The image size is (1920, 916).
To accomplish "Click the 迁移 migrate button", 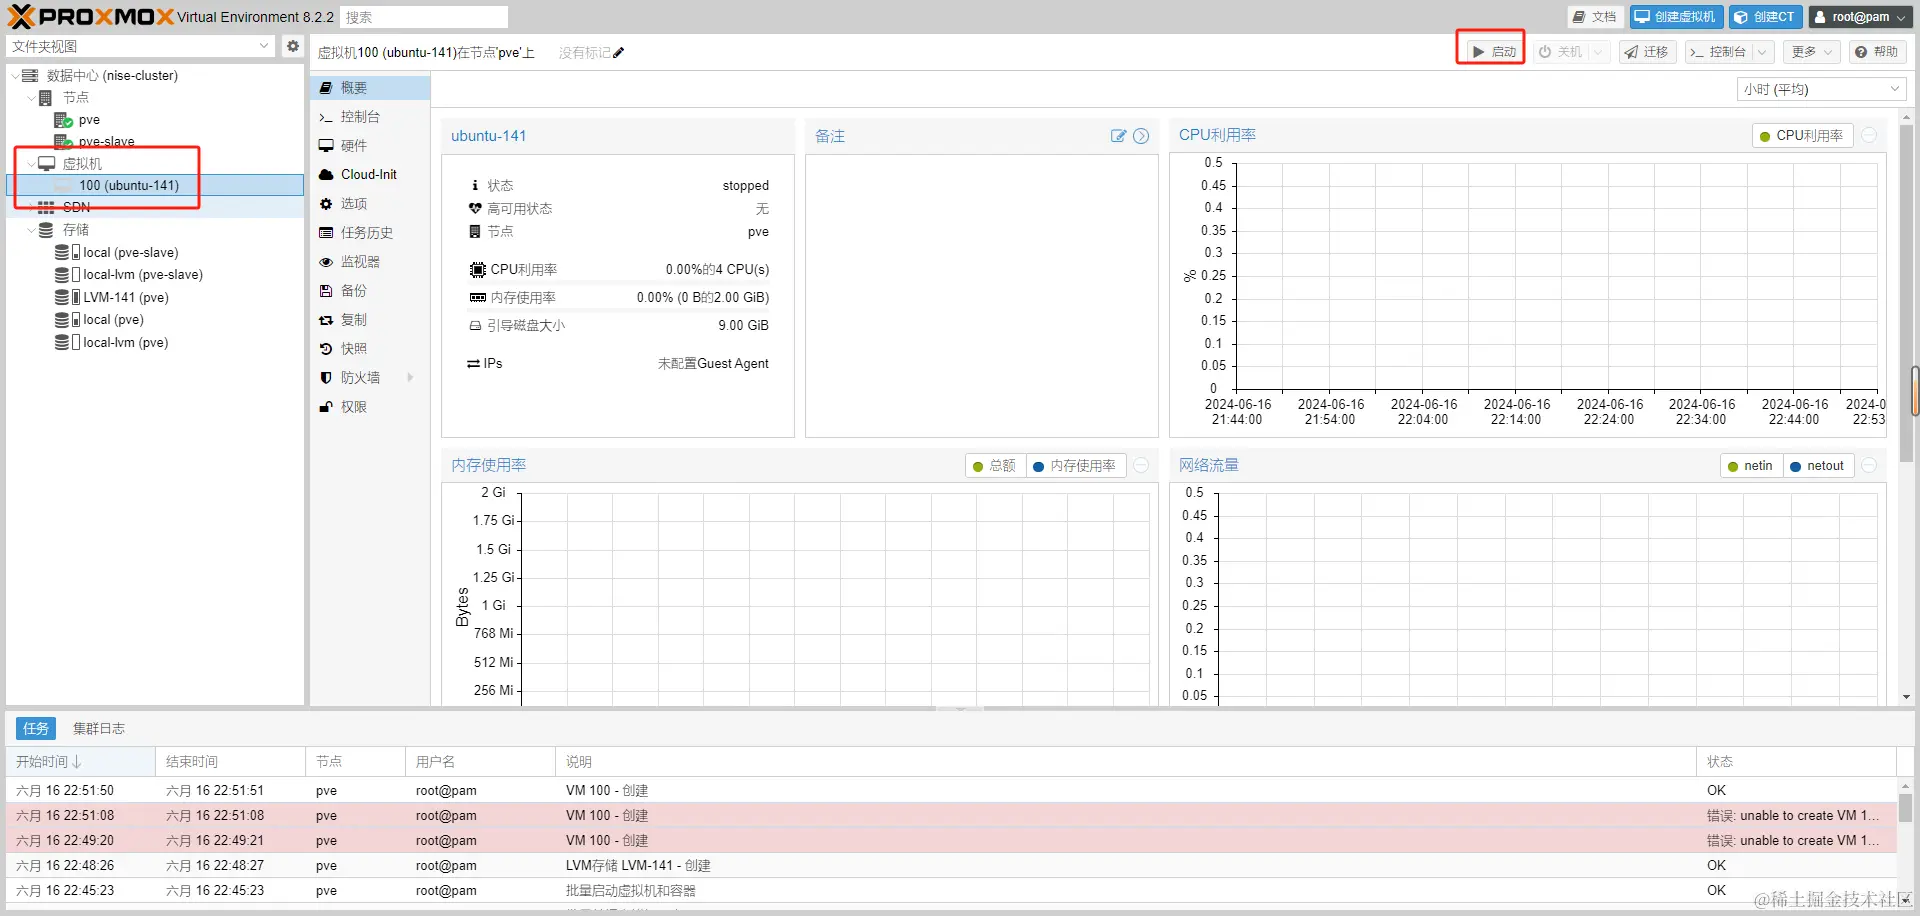I will (1647, 52).
